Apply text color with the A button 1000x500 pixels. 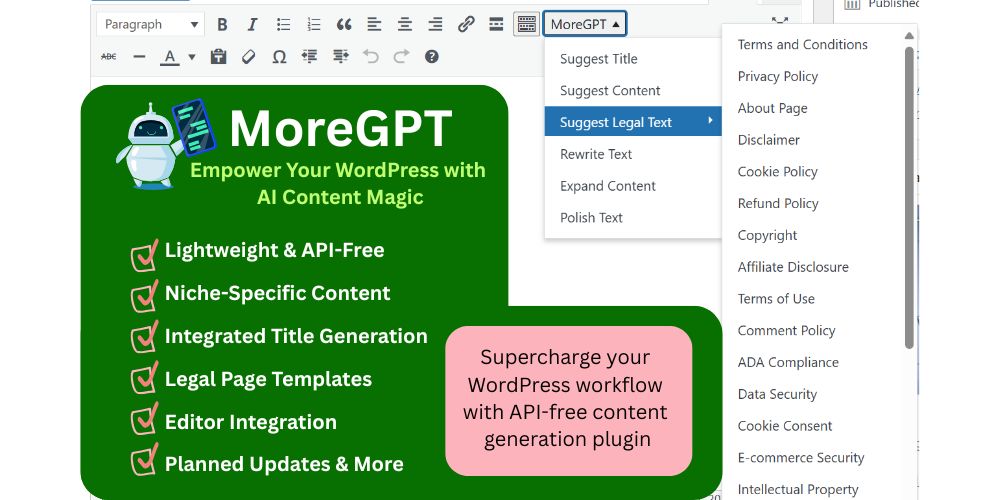click(170, 57)
